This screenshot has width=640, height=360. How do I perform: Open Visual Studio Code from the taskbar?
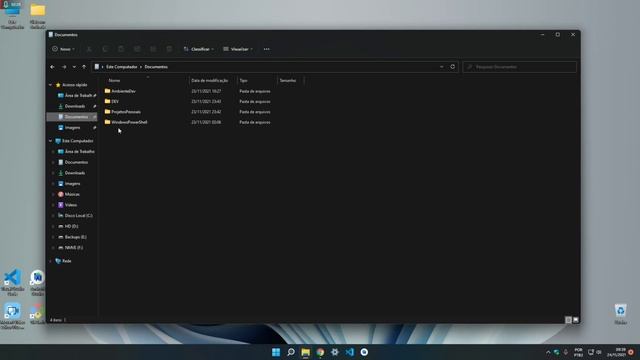click(x=349, y=352)
